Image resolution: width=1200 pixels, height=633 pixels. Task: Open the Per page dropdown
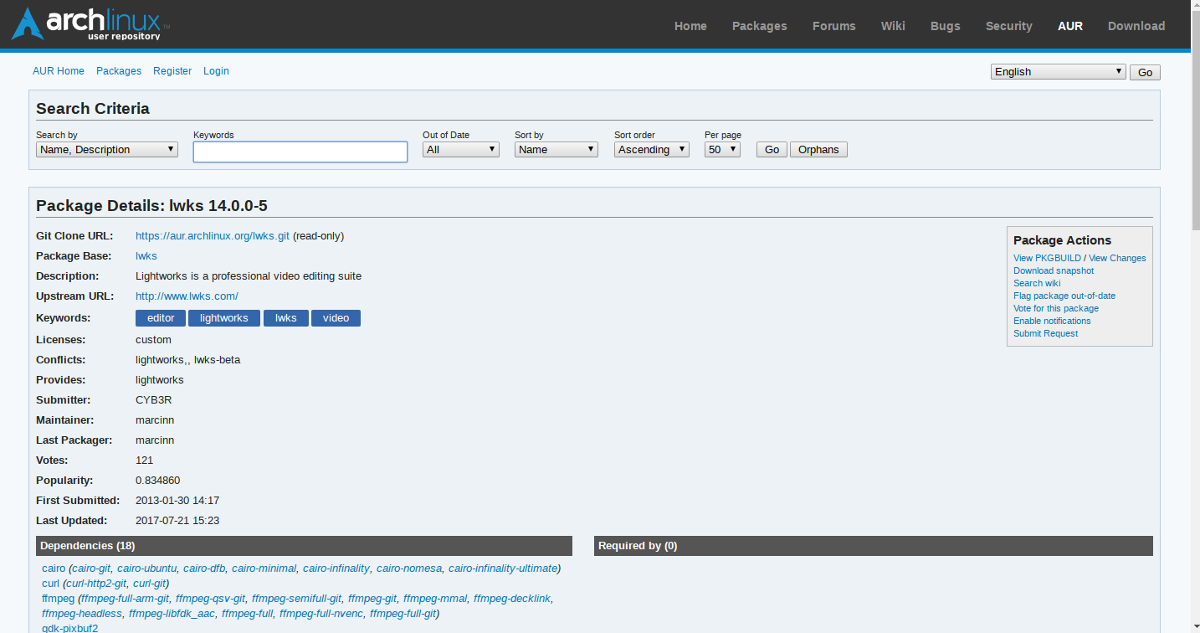pos(723,150)
